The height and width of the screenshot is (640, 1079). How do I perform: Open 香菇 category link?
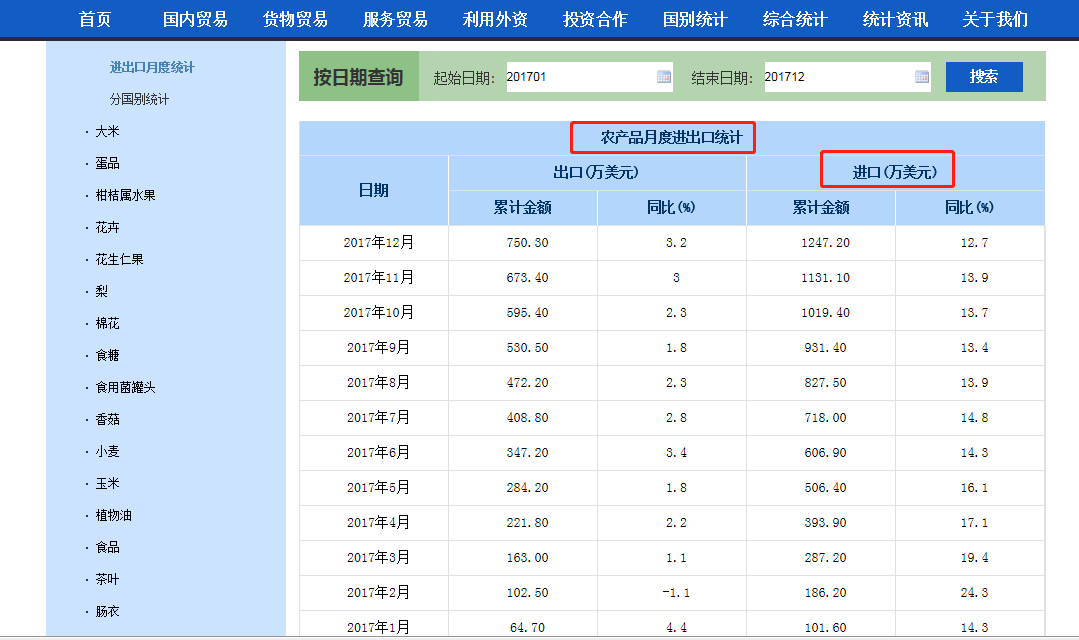(107, 419)
